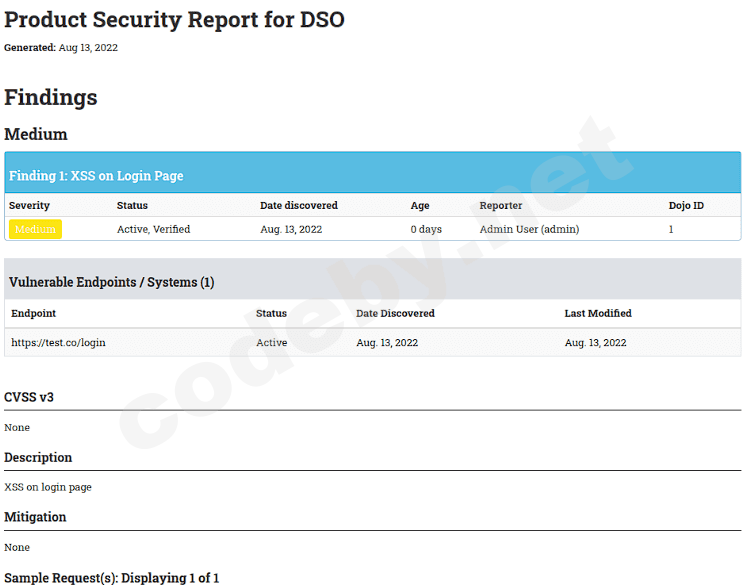The width and height of the screenshot is (747, 585).
Task: Select the Active, Verified status text
Action: [153, 229]
